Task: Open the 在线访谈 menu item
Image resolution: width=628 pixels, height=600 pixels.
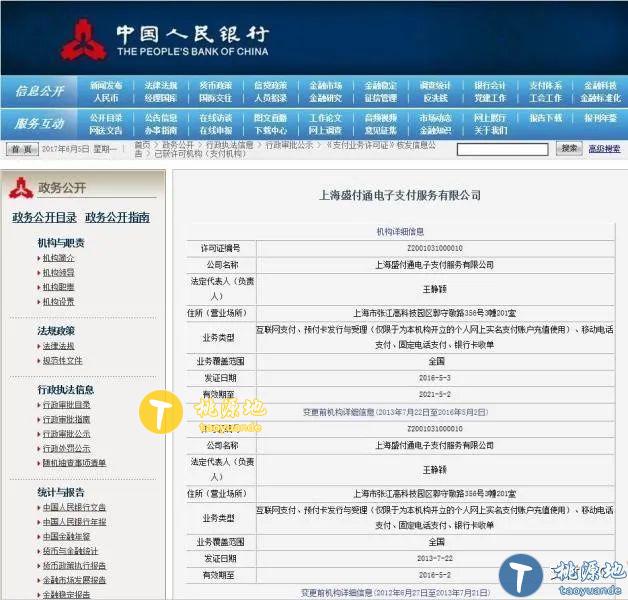Action: tap(215, 118)
